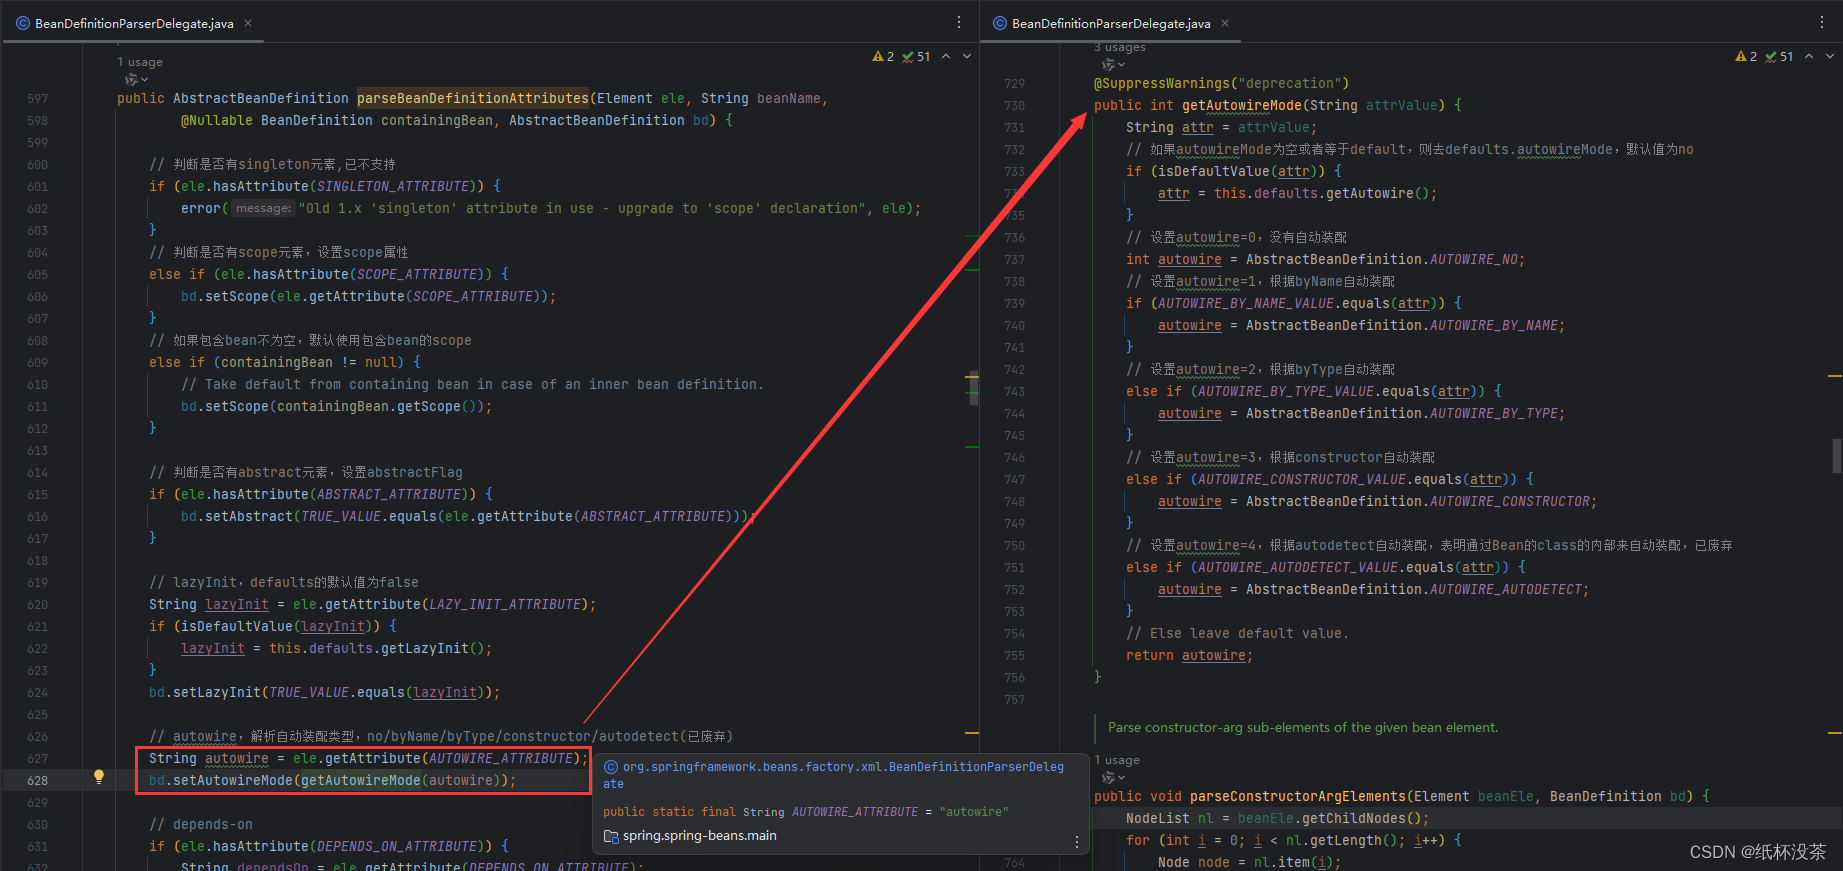
Task: Open the right editor tab options menu
Action: (1822, 22)
